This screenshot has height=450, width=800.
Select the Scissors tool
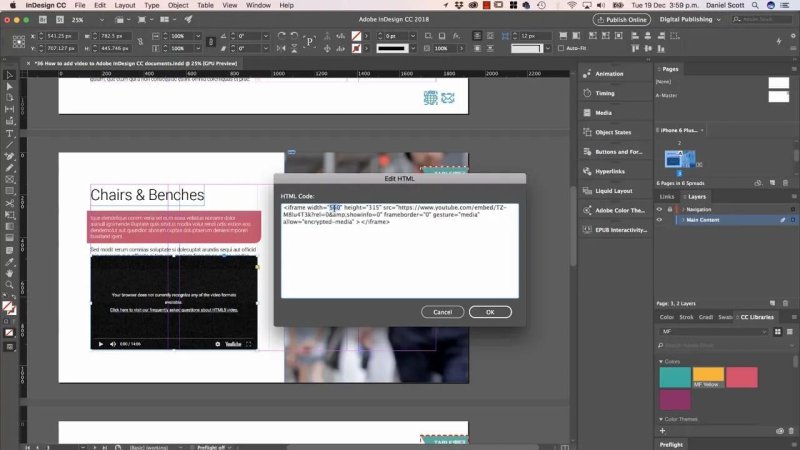coord(9,203)
